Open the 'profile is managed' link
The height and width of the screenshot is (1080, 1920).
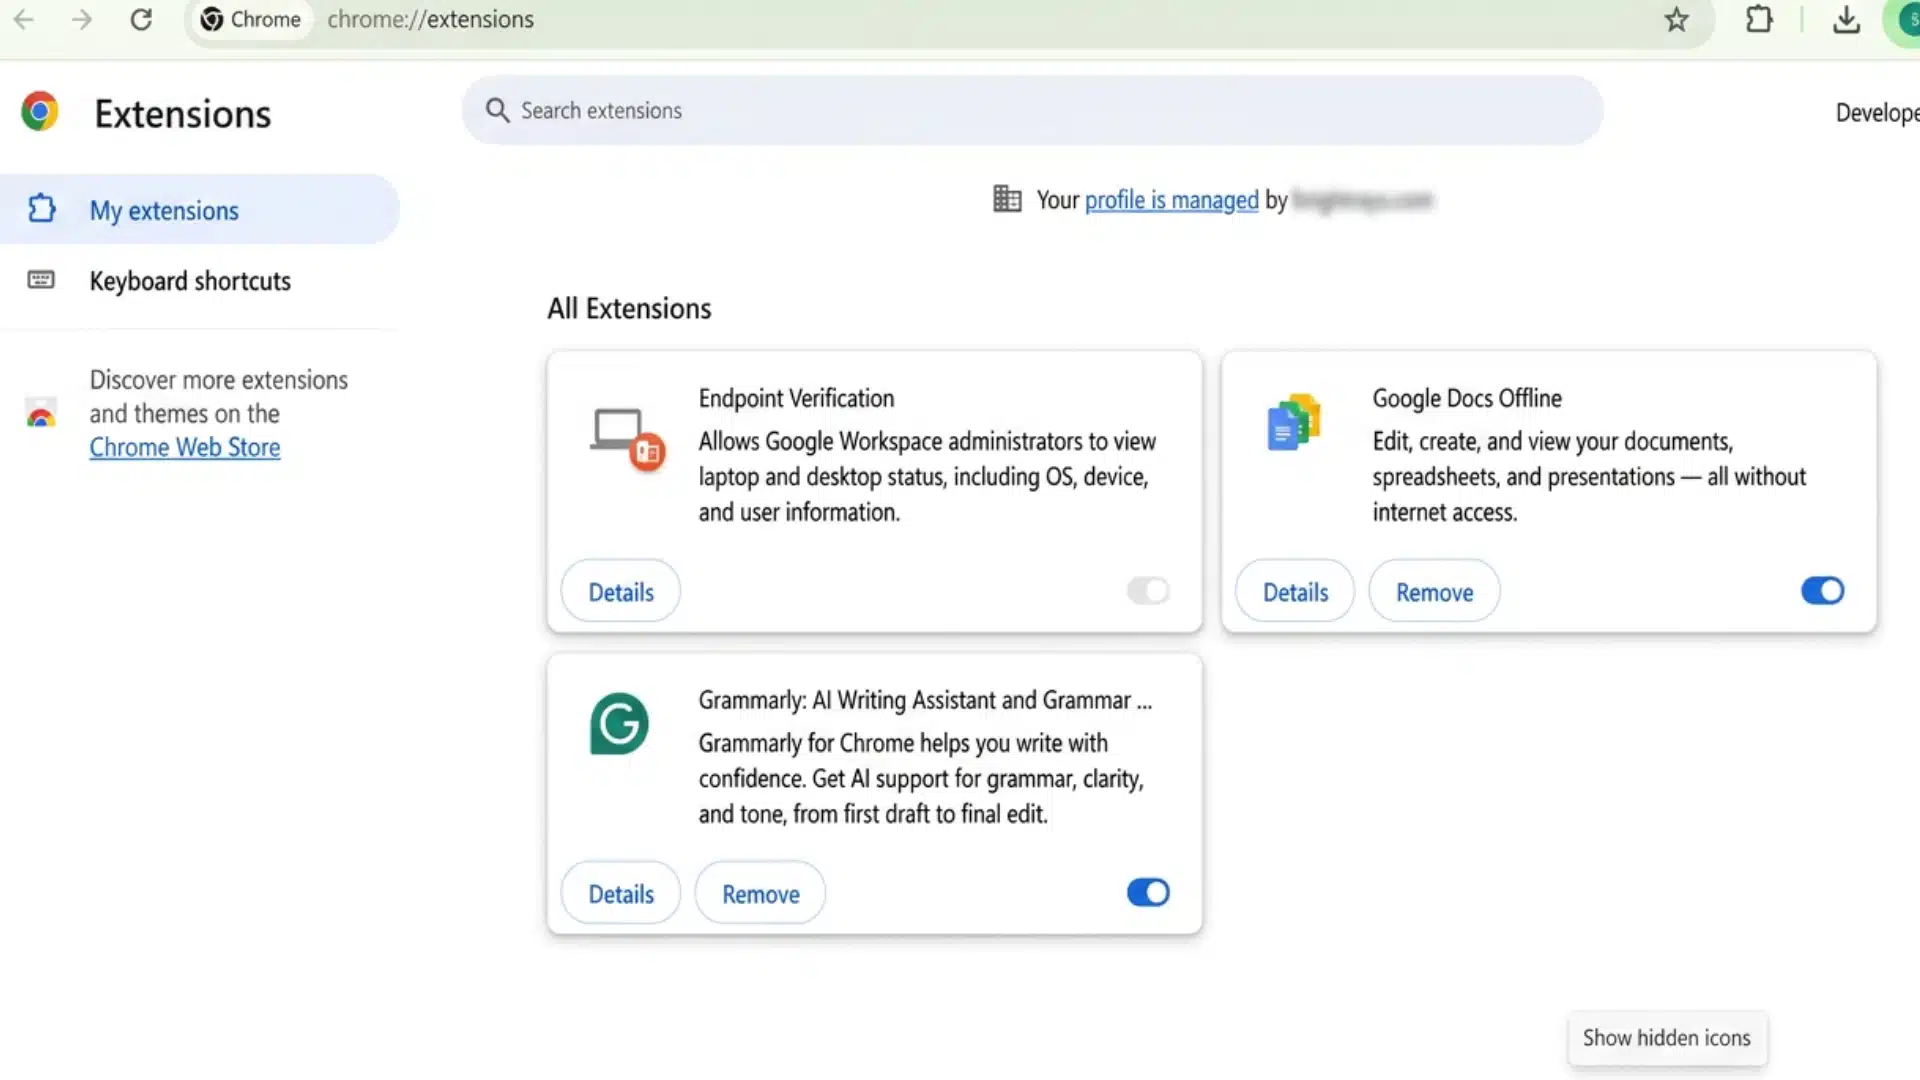tap(1171, 200)
